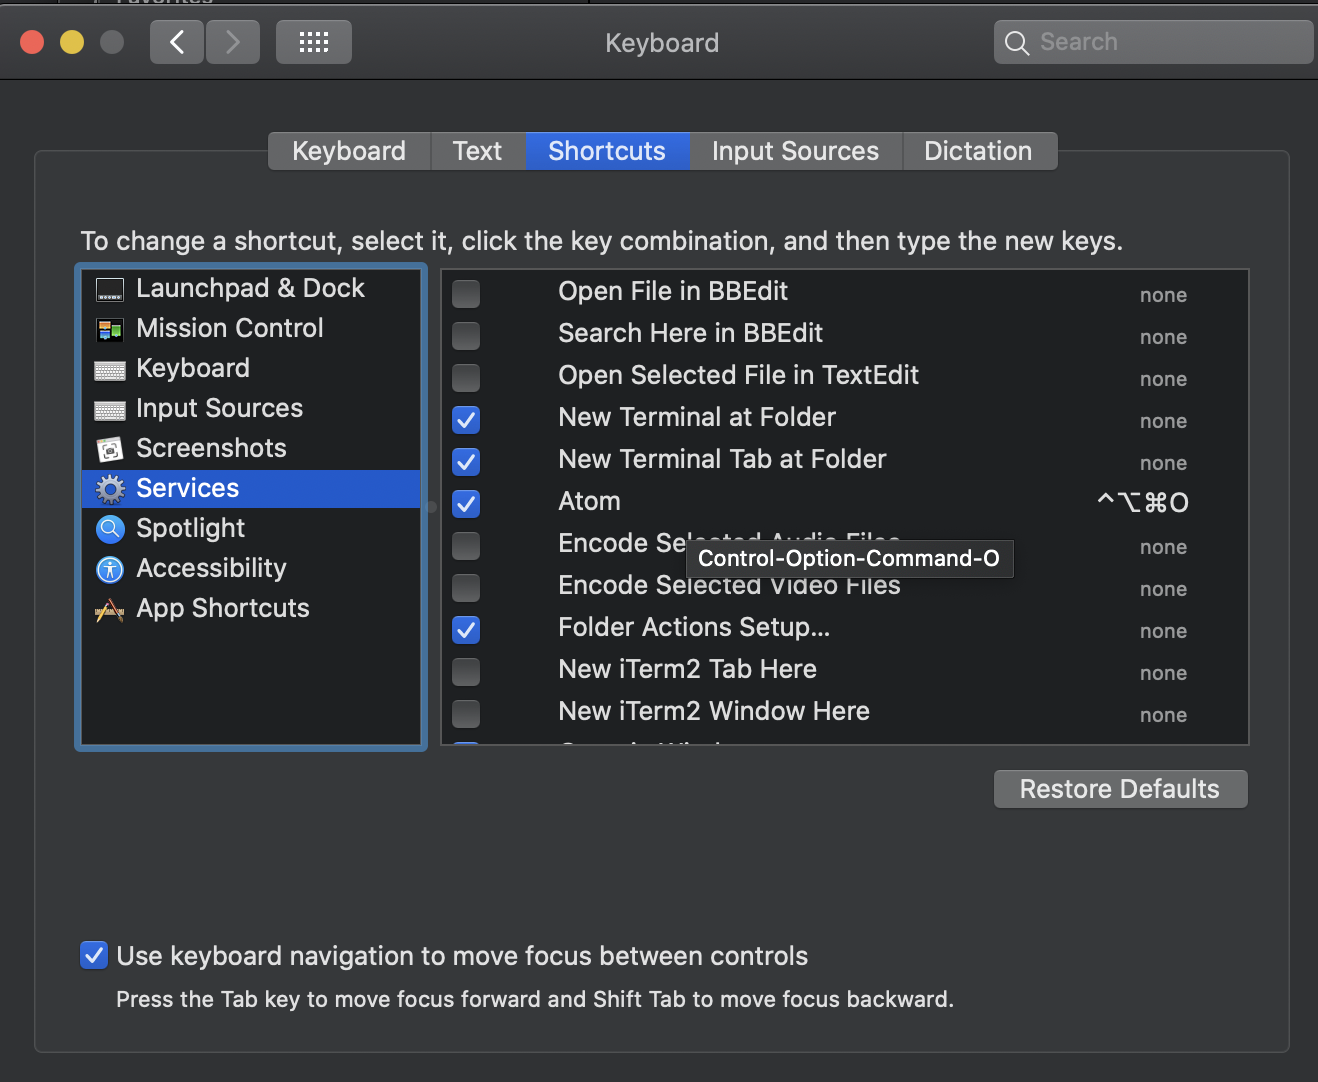Click the Mission Control category icon

[110, 329]
